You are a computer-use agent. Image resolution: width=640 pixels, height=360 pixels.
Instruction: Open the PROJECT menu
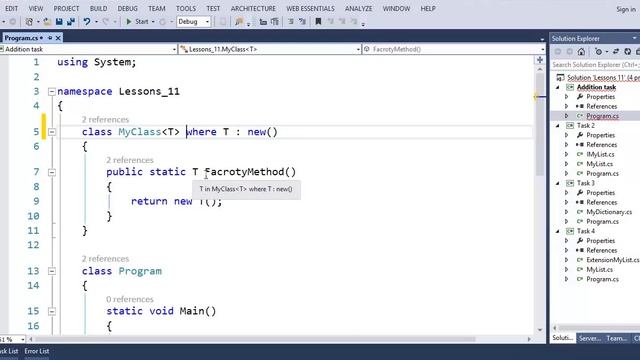tap(67, 9)
